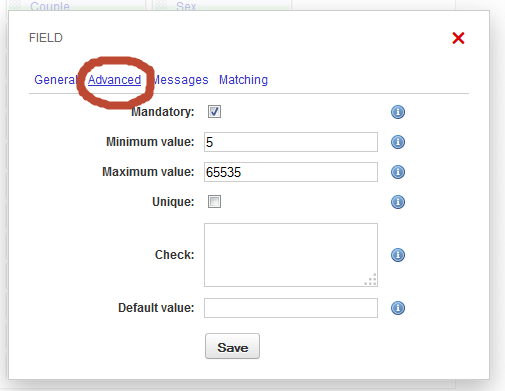Viewport: 505px width, 391px height.
Task: Go to the Matching tab
Action: [x=243, y=80]
